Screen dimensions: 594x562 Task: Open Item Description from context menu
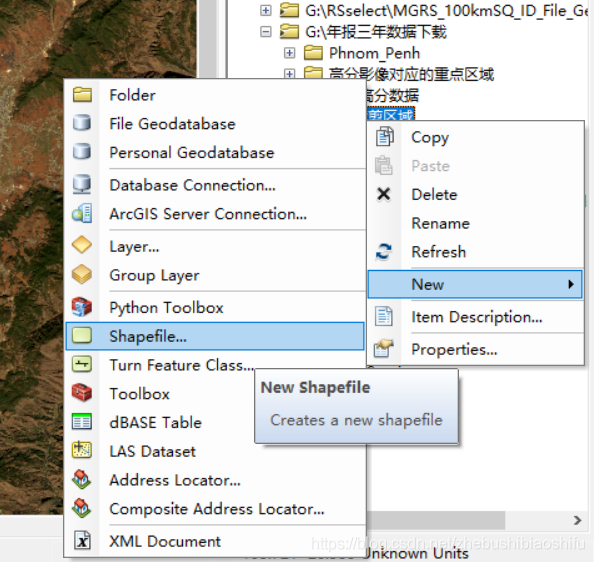coord(475,317)
